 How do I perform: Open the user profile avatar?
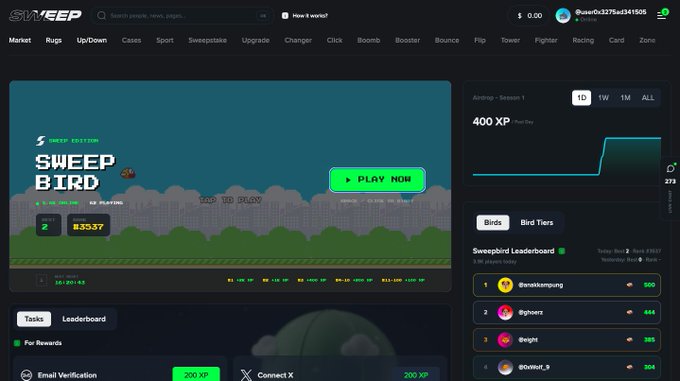pyautogui.click(x=563, y=16)
